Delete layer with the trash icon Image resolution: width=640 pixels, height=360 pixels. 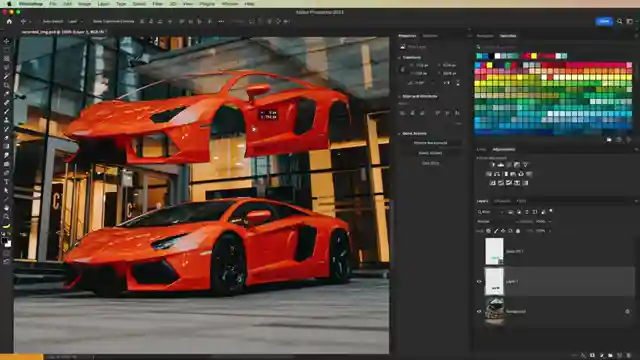tap(629, 356)
